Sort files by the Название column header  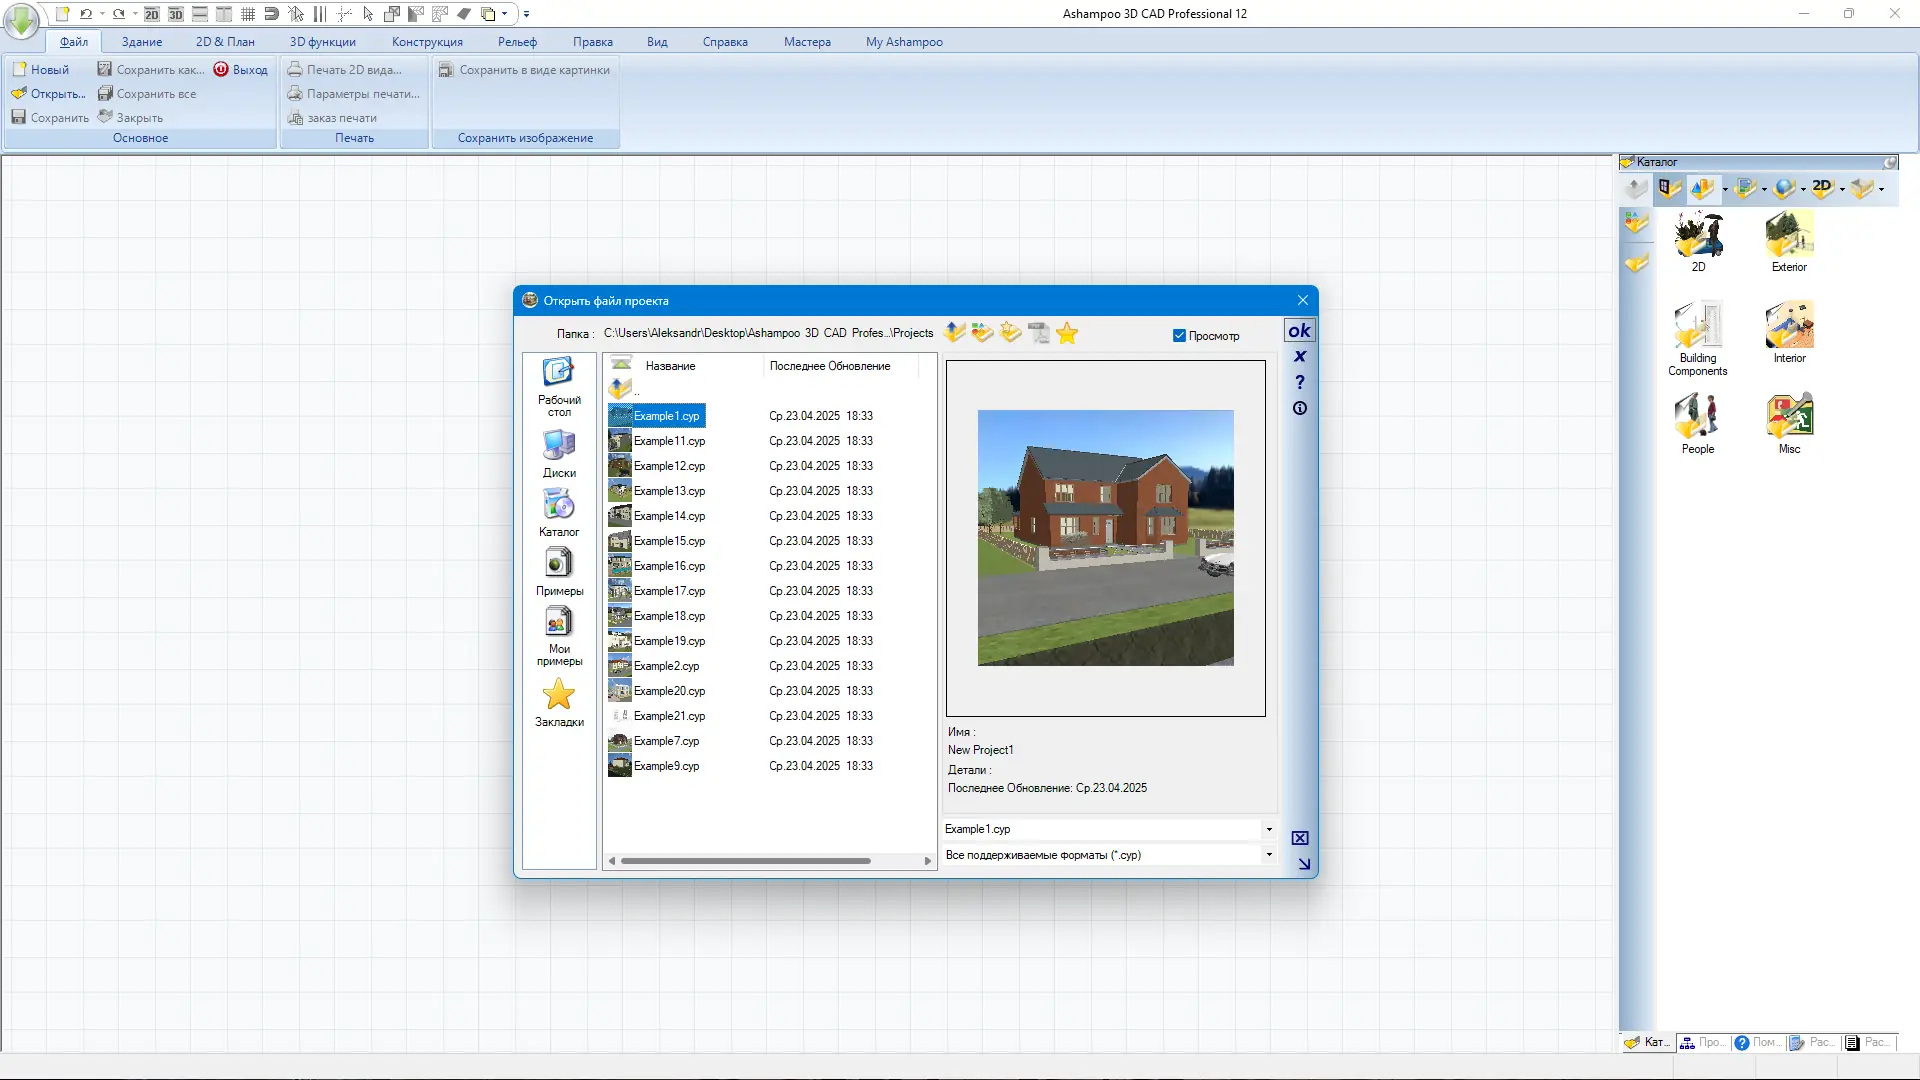[x=670, y=366]
